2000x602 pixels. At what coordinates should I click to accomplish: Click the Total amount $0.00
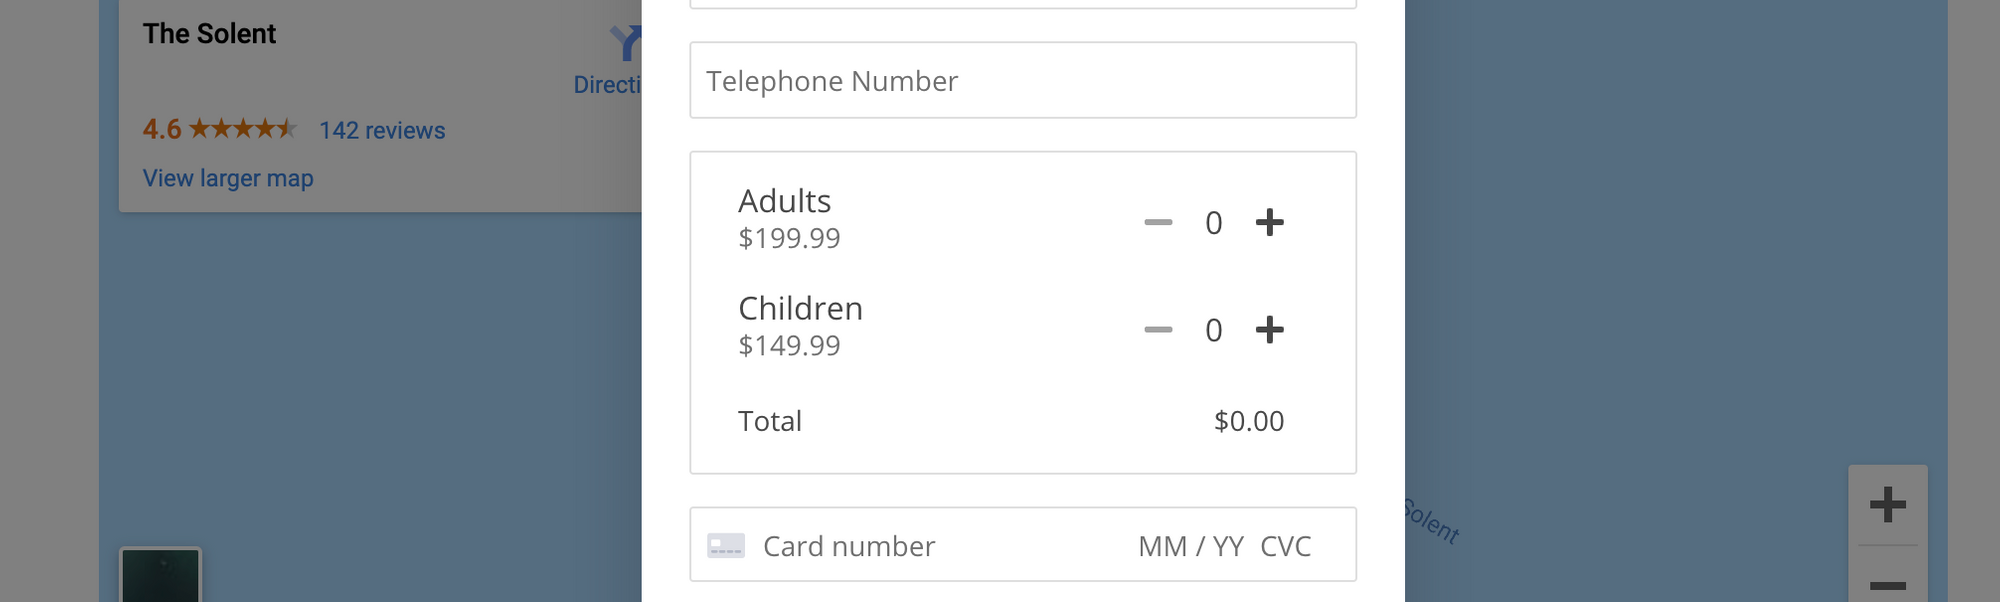(x=1249, y=421)
